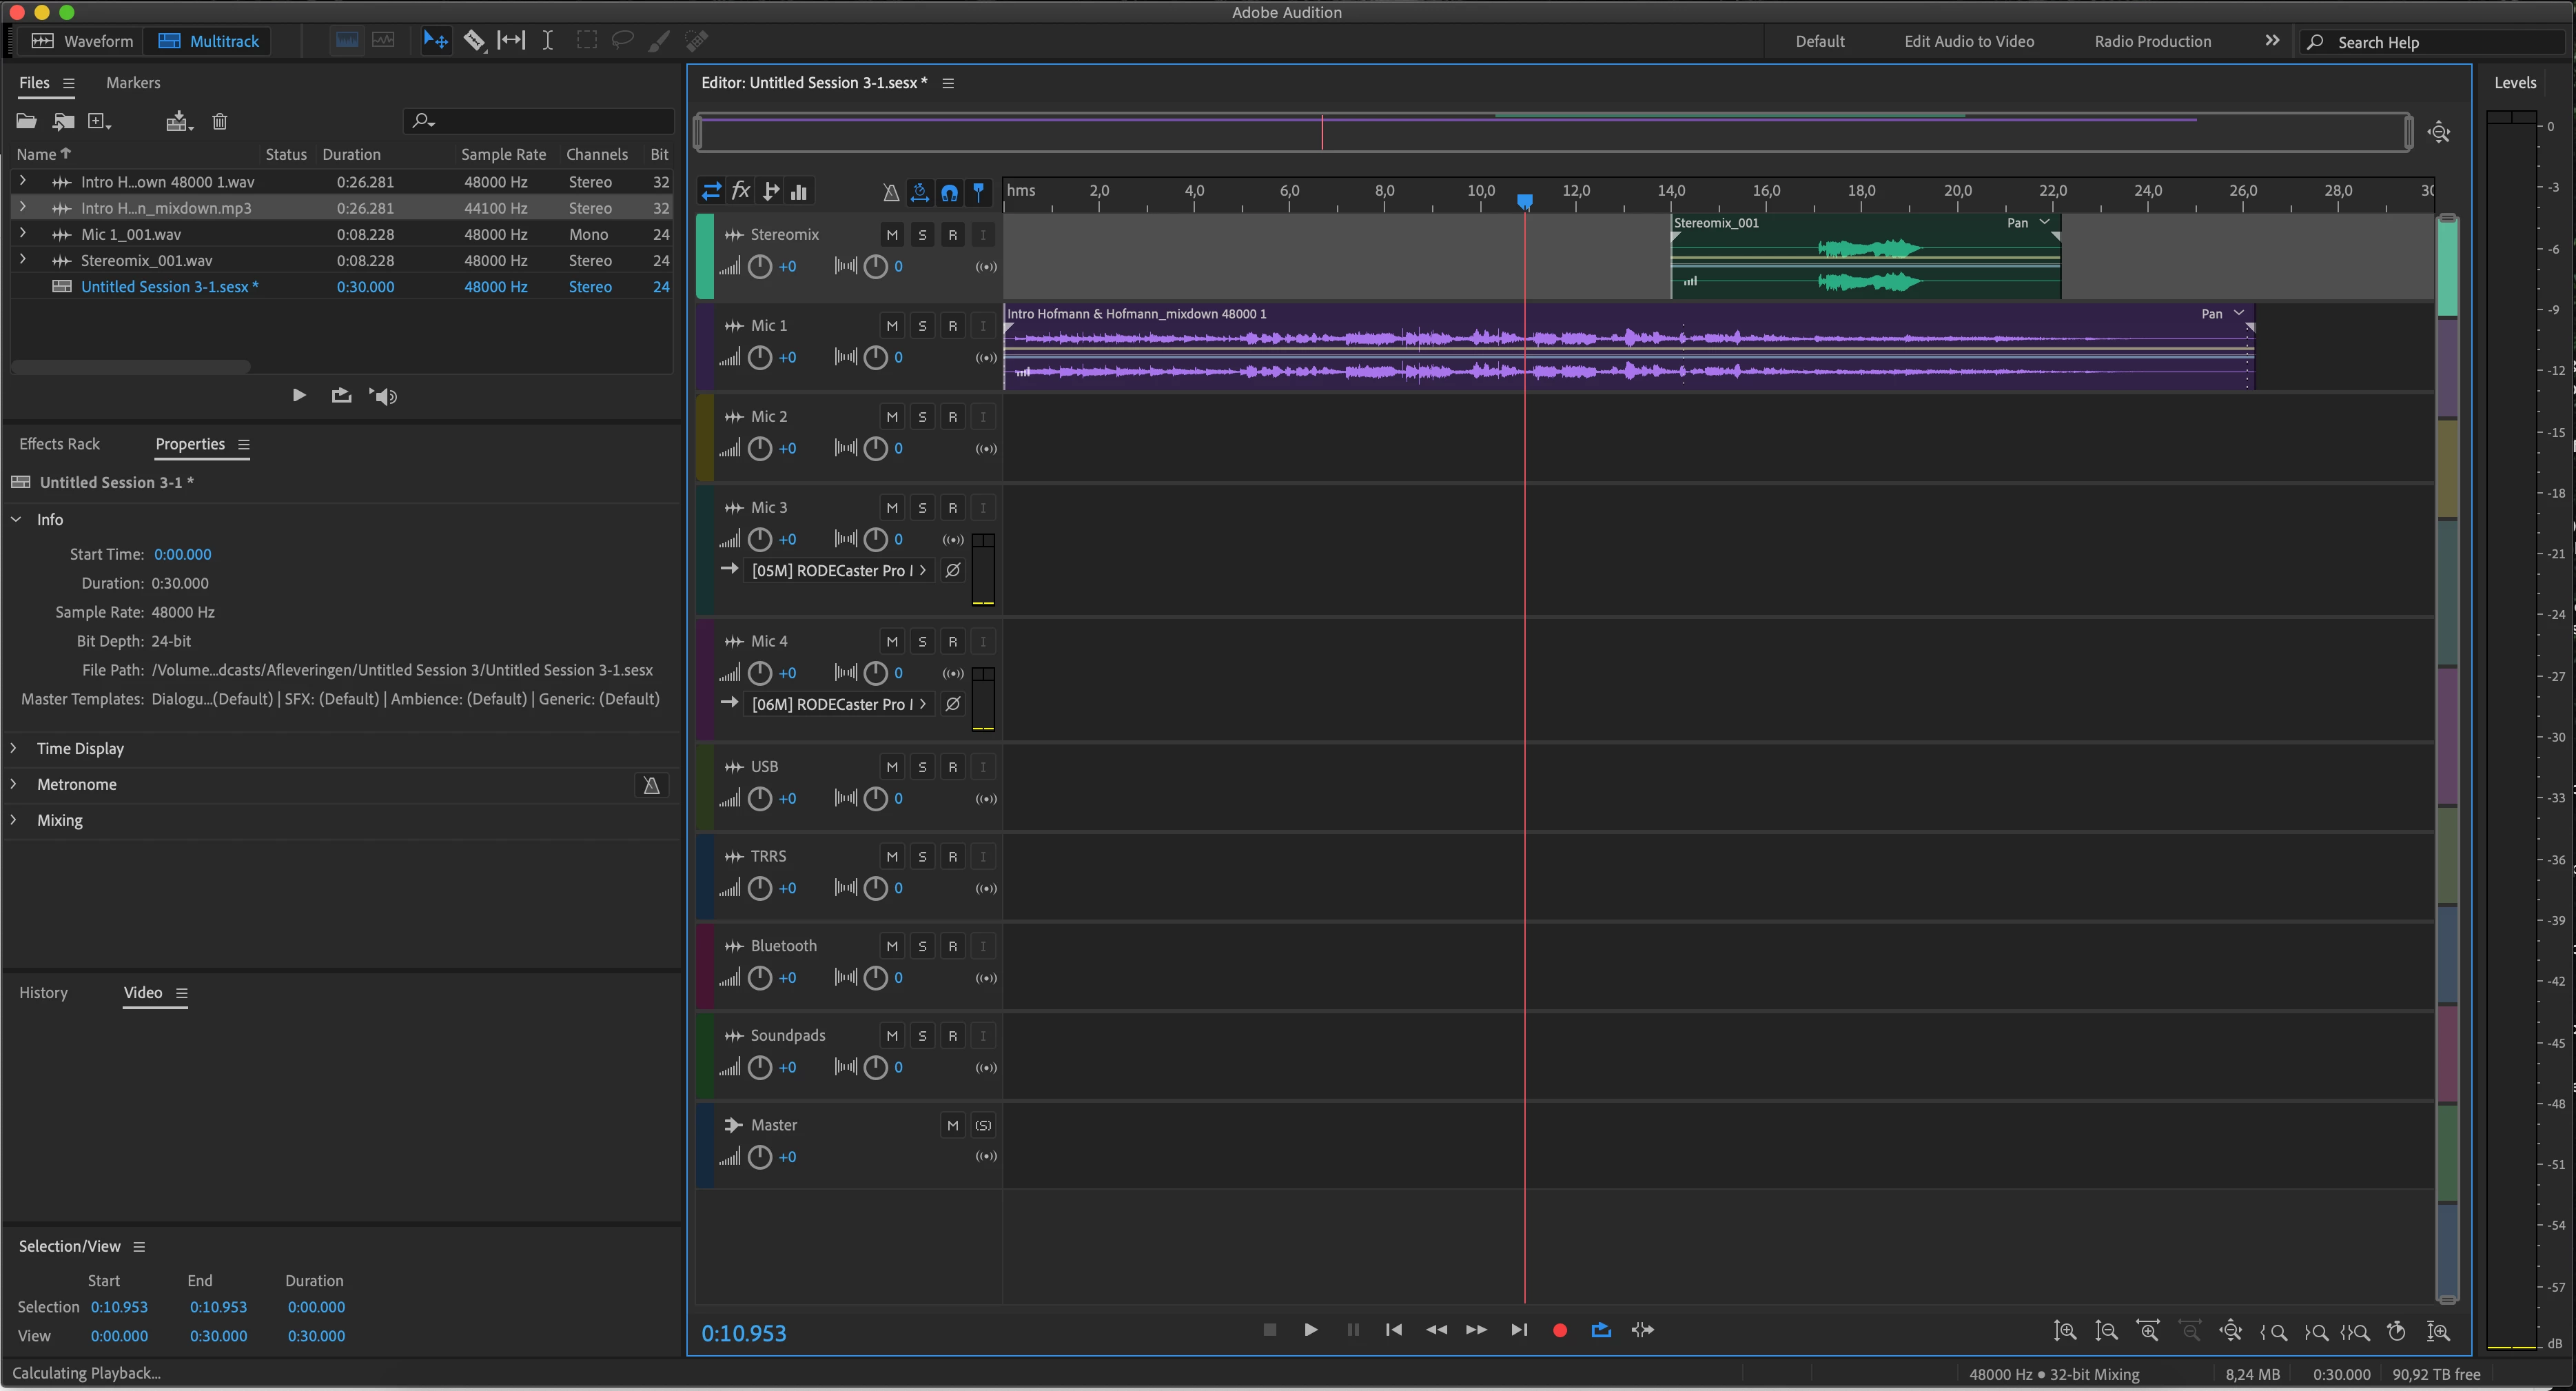Image resolution: width=2576 pixels, height=1391 pixels.
Task: Expand the Time Display section
Action: click(80, 748)
